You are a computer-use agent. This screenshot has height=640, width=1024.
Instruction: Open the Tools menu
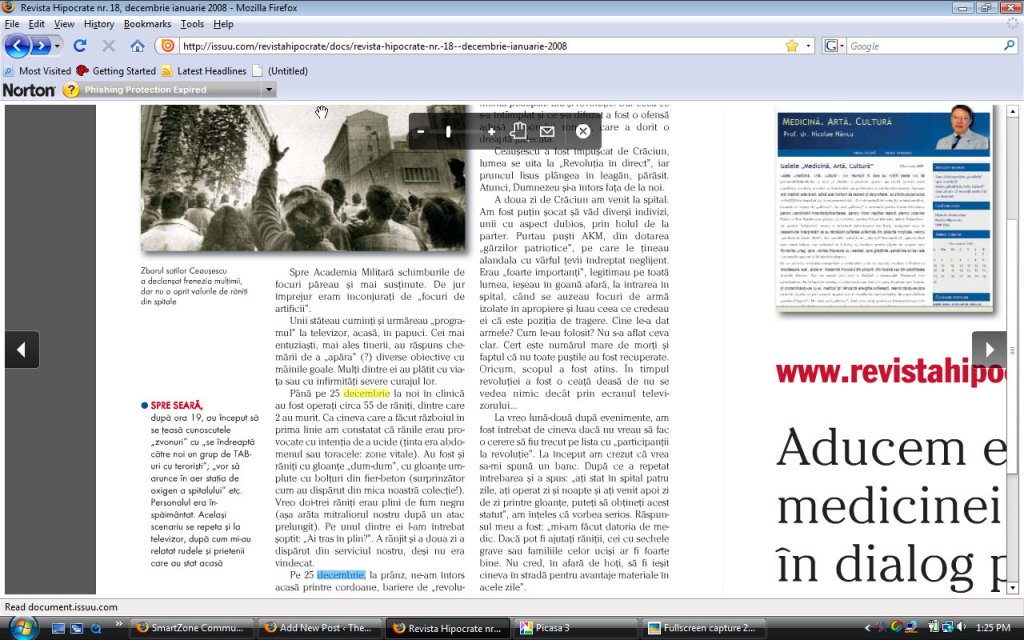click(192, 23)
